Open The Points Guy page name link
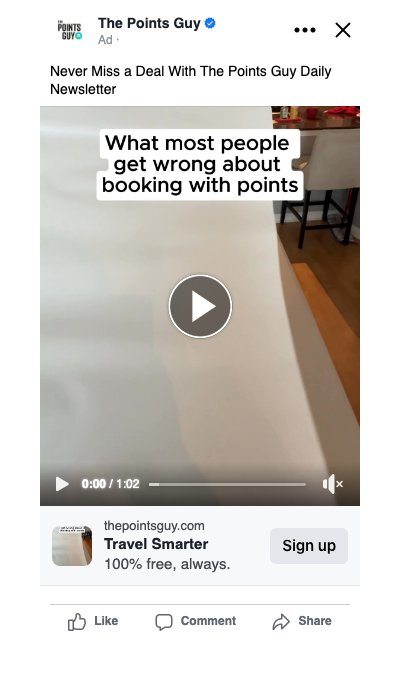 click(149, 23)
